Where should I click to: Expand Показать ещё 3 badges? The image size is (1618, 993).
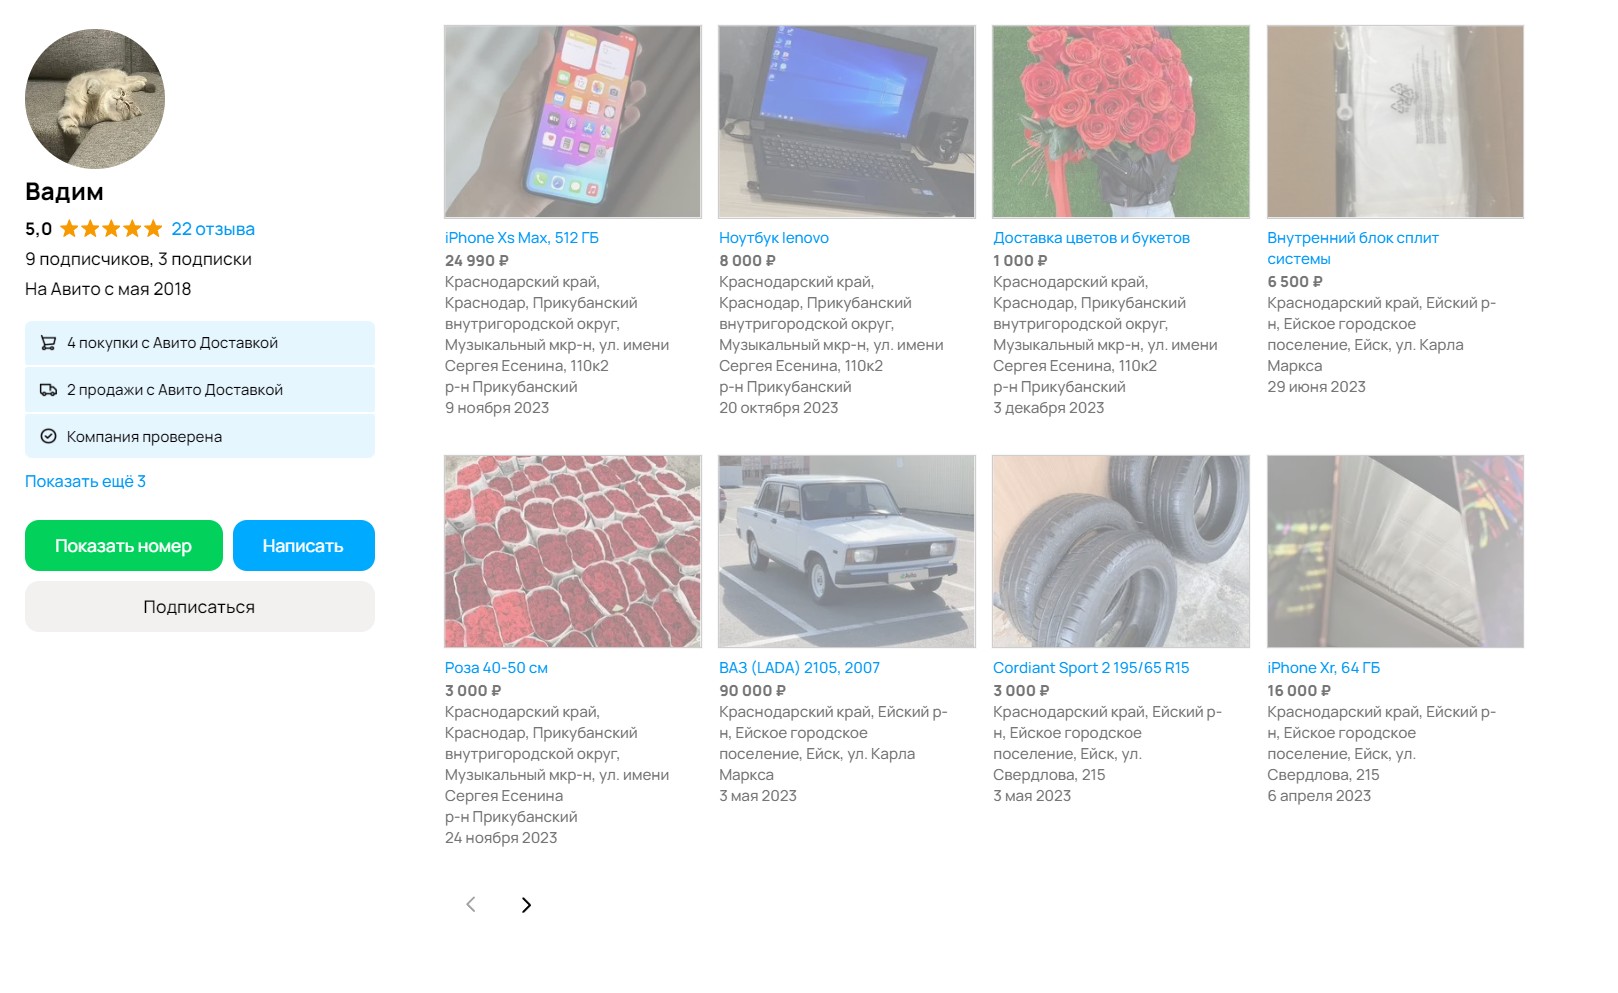click(x=85, y=481)
